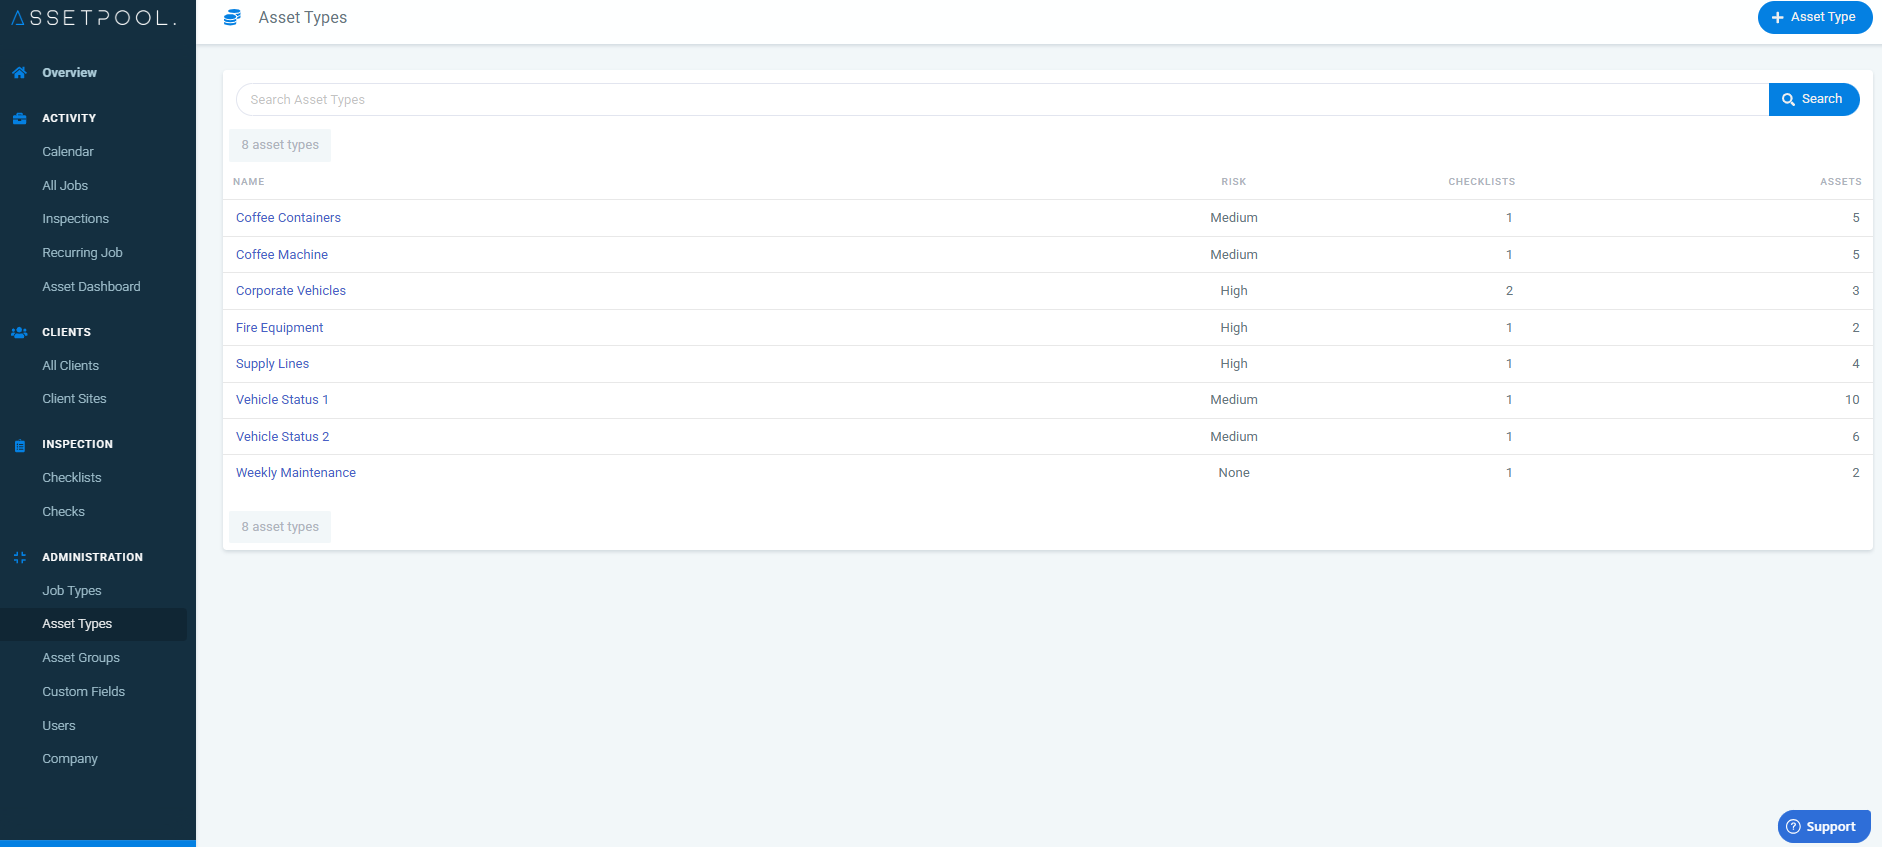Open the Vehicle Status 1 asset type
The height and width of the screenshot is (847, 1882).
[282, 400]
